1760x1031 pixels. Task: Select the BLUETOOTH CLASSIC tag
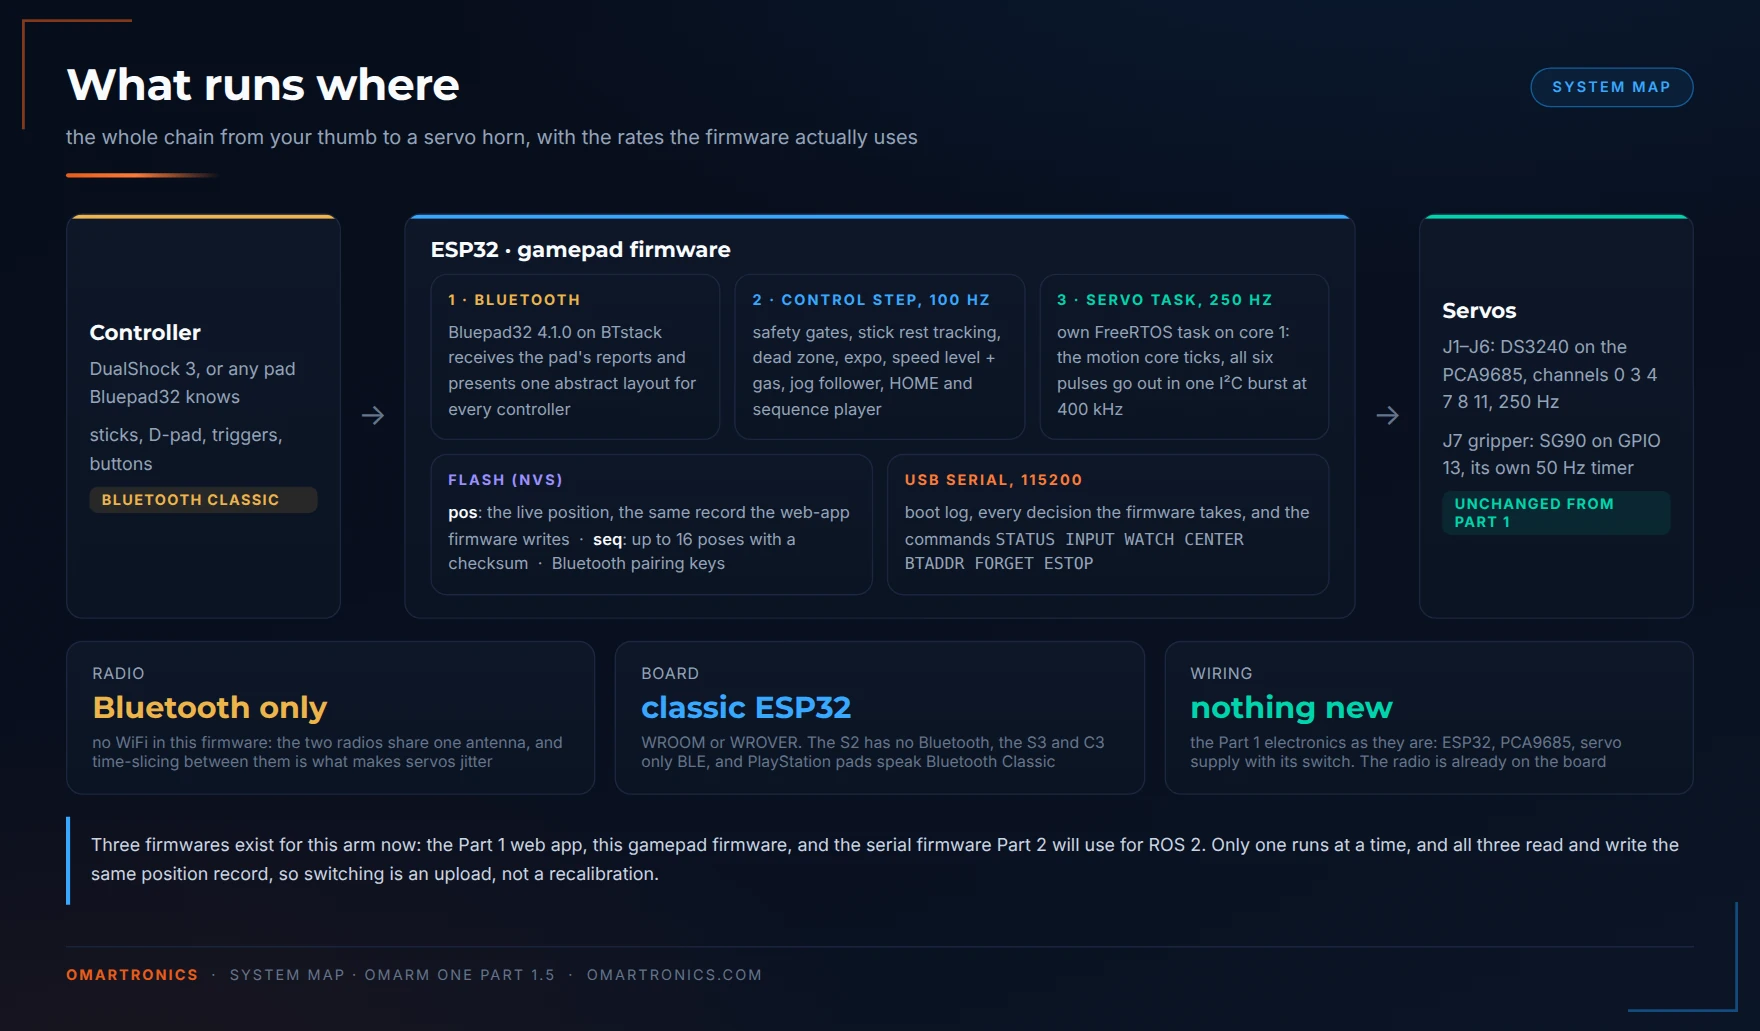coord(203,500)
